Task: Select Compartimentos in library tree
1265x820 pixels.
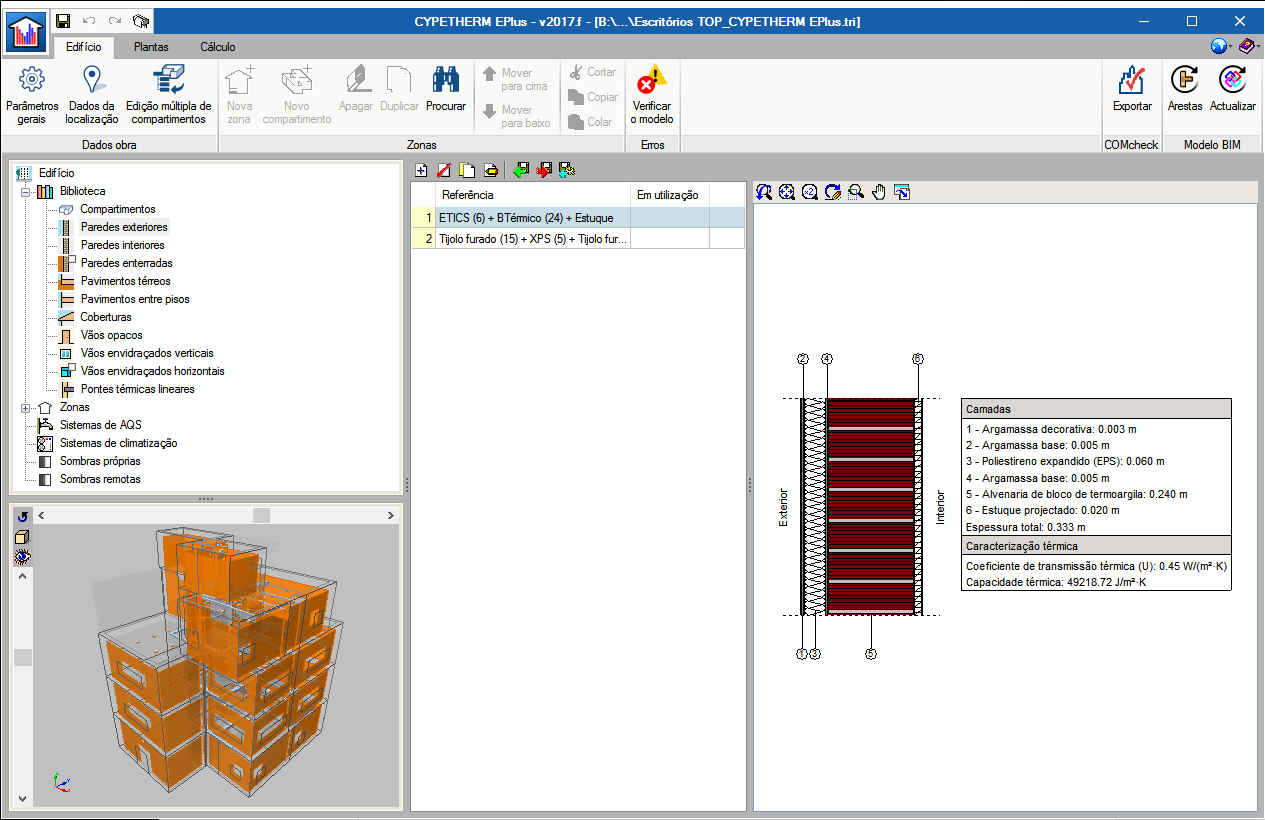Action: [x=117, y=209]
